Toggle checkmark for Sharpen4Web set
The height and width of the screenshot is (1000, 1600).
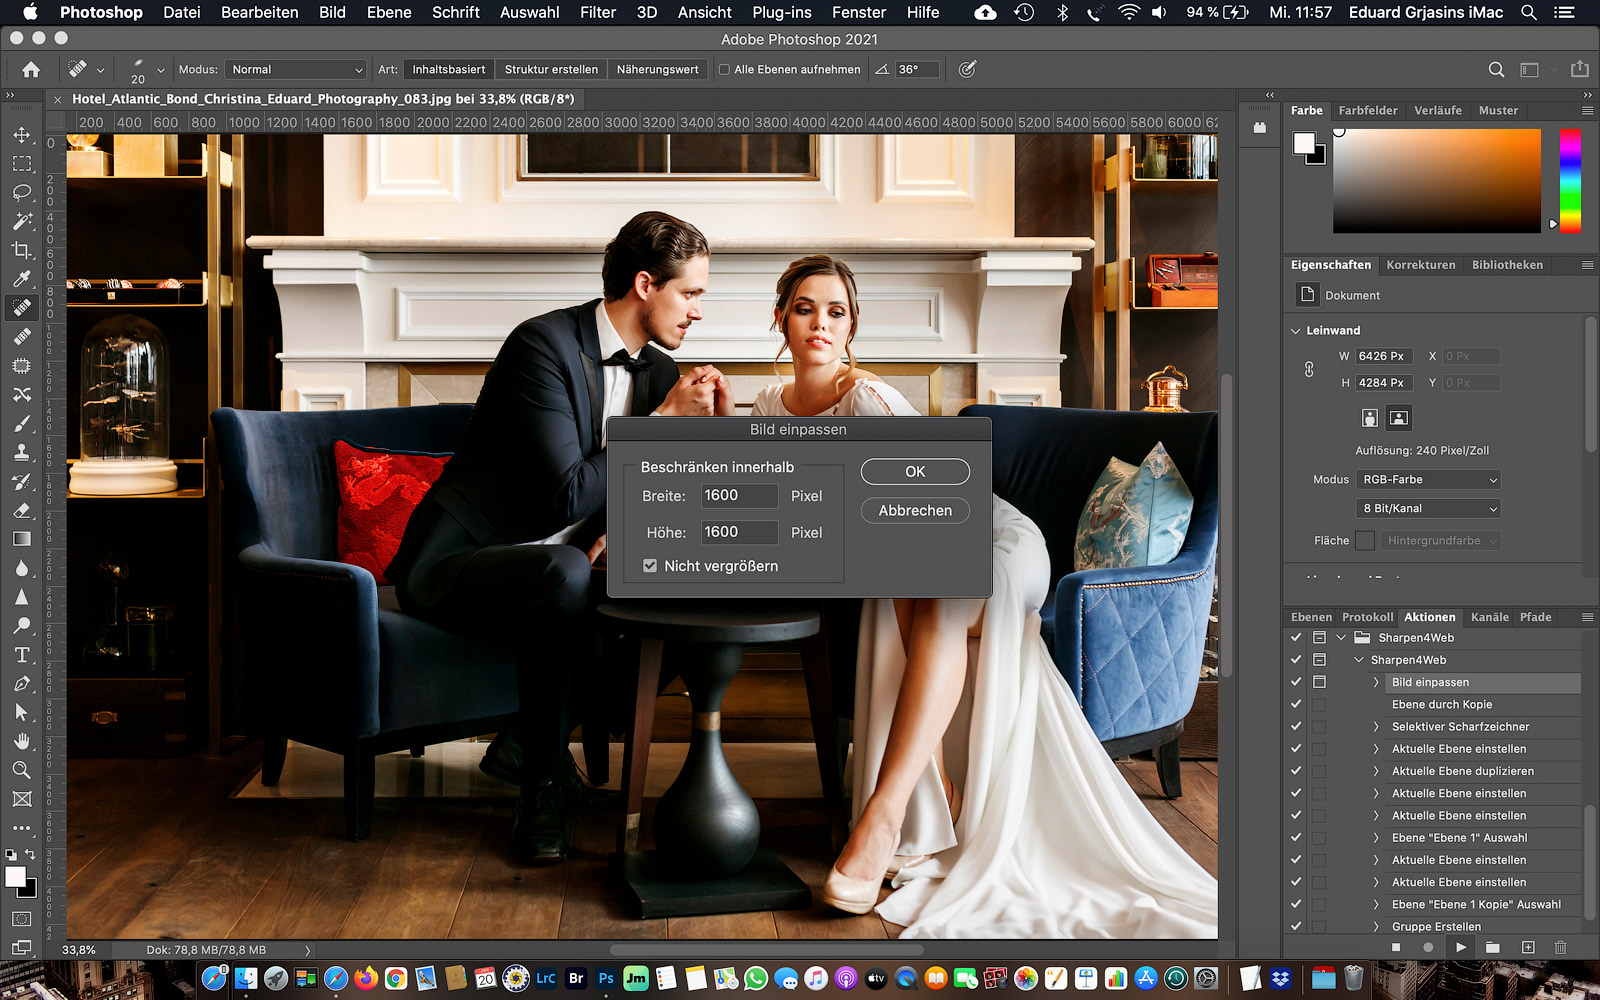click(1296, 637)
